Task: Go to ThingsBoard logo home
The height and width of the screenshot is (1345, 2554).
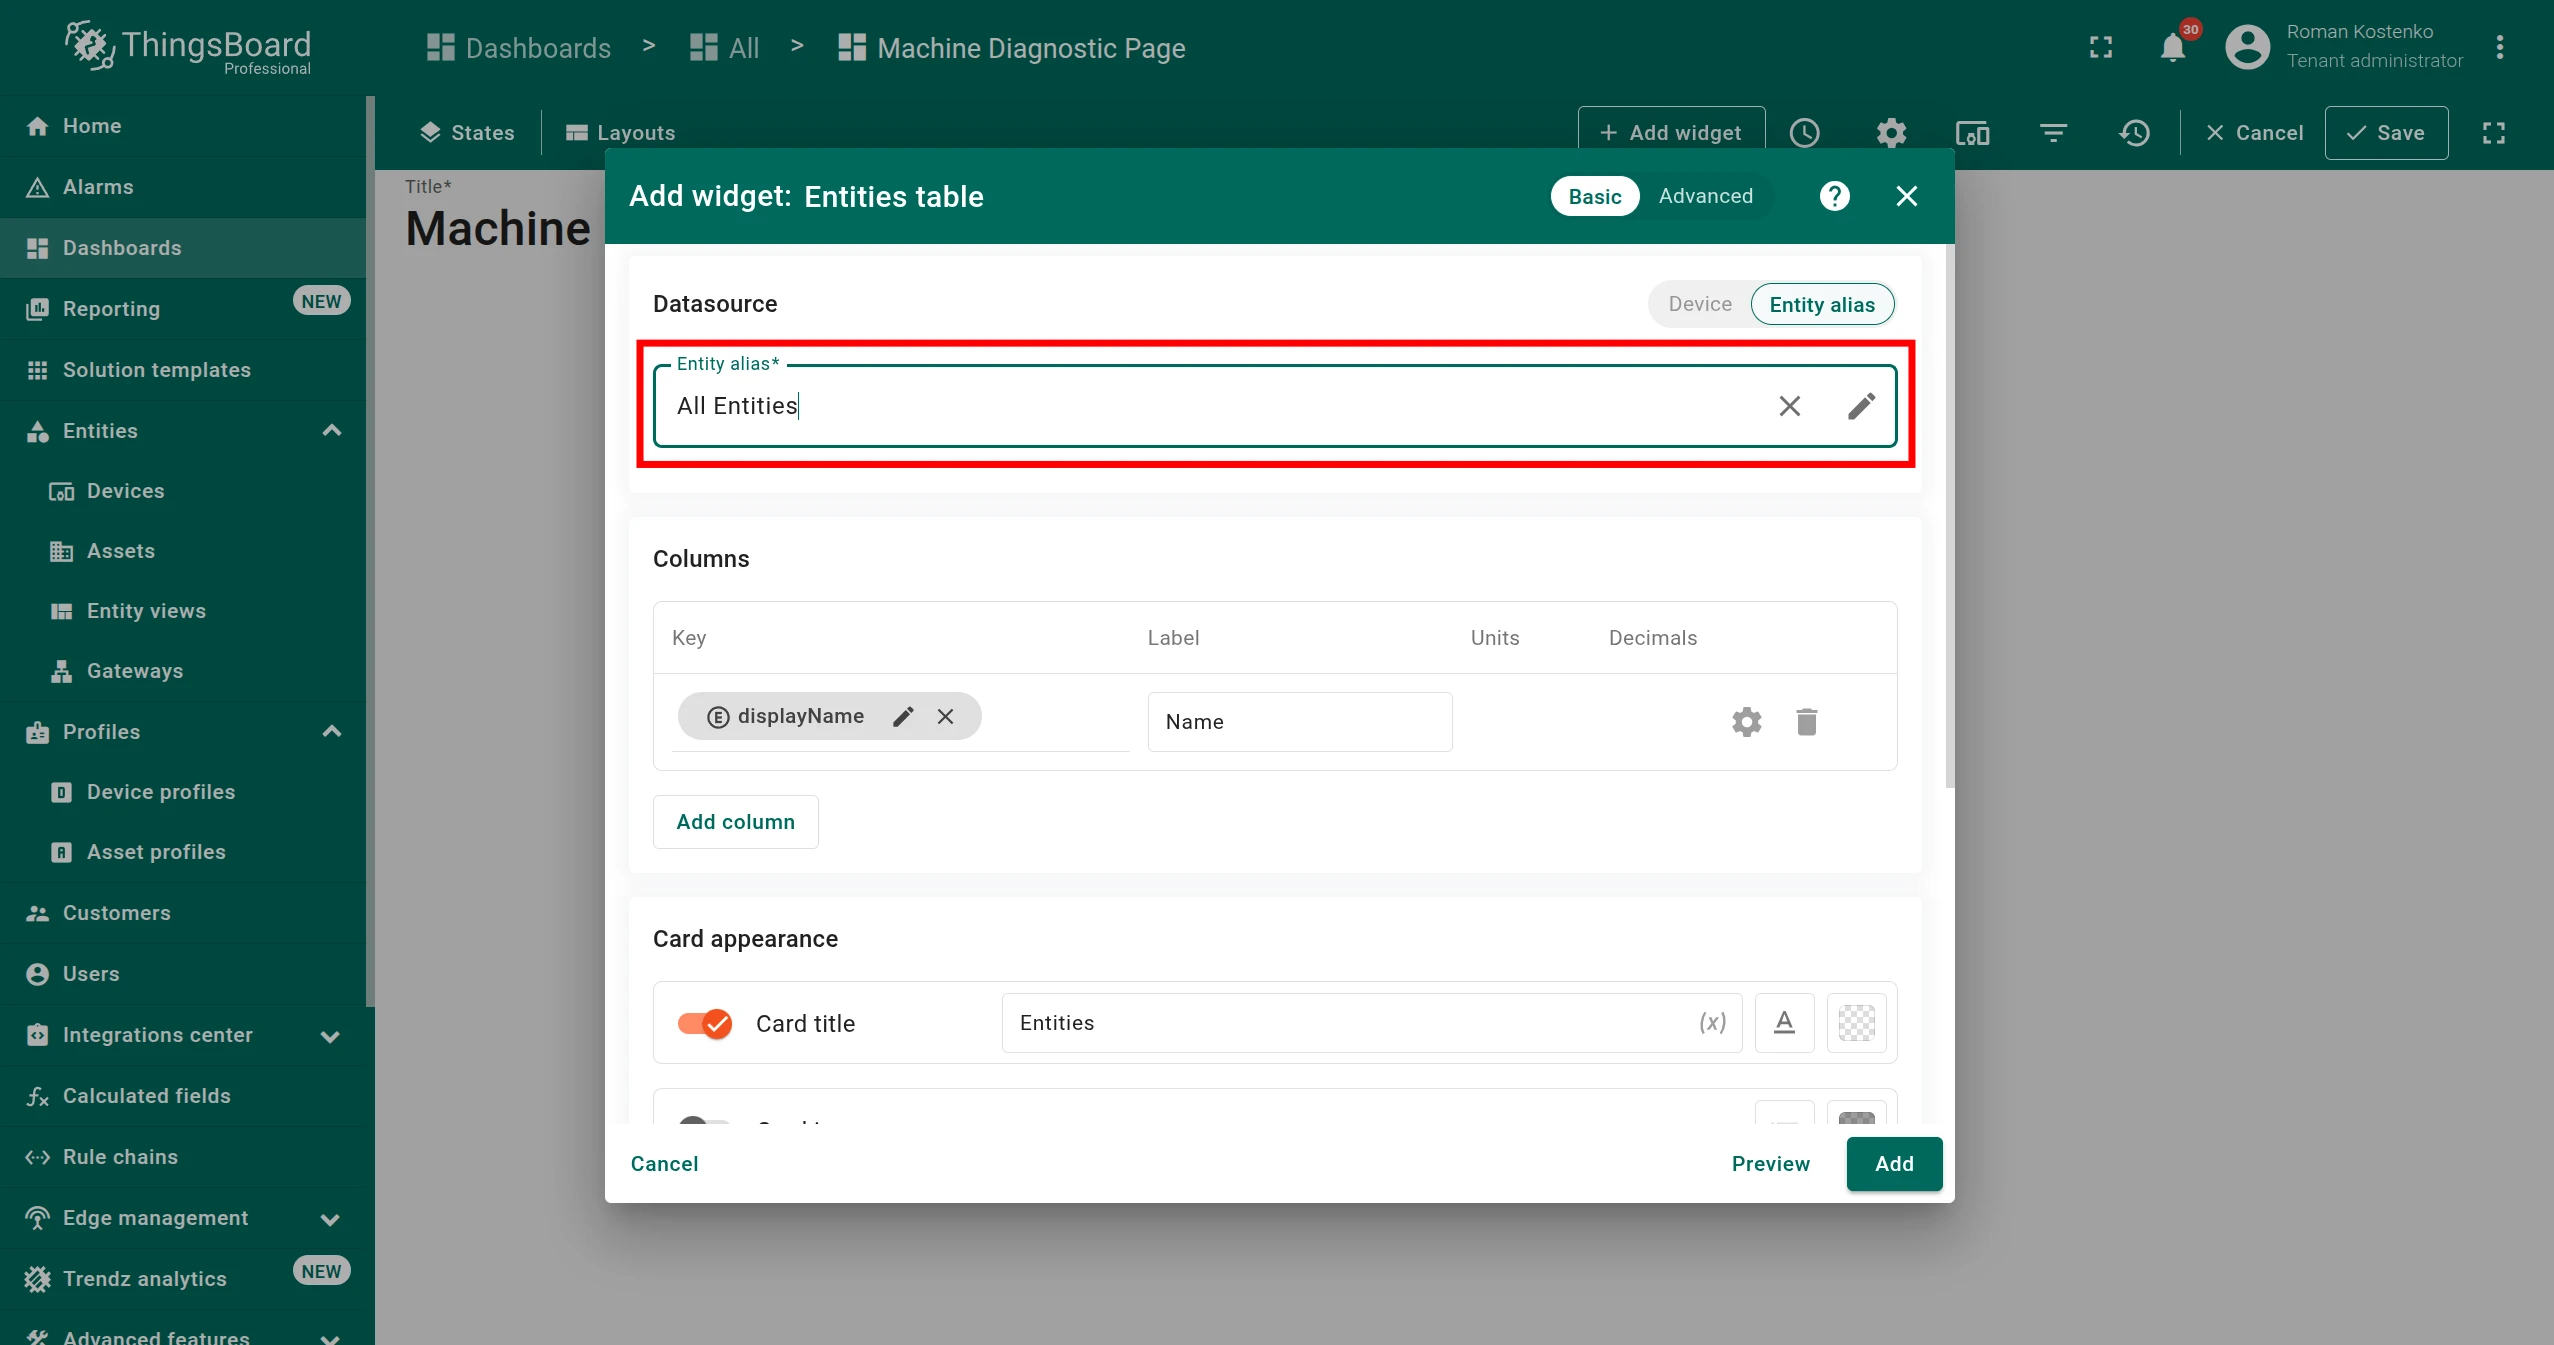Action: [188, 47]
